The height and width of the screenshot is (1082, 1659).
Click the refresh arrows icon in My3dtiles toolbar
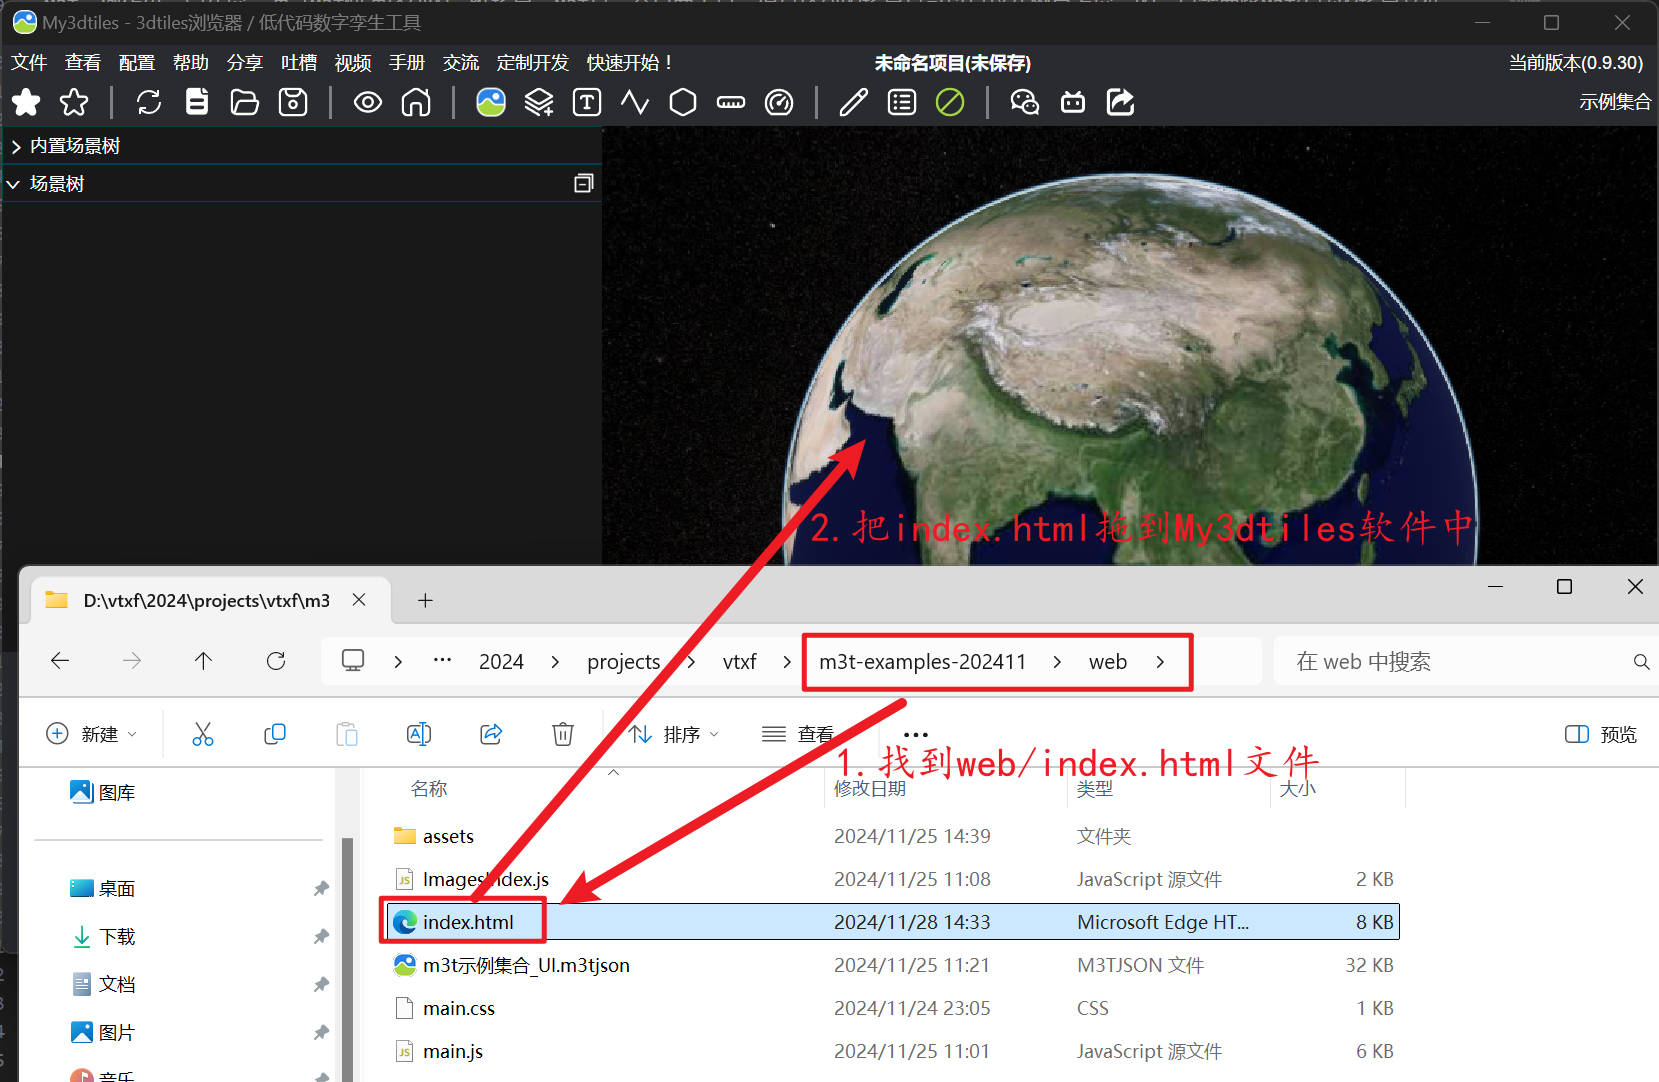[x=149, y=102]
